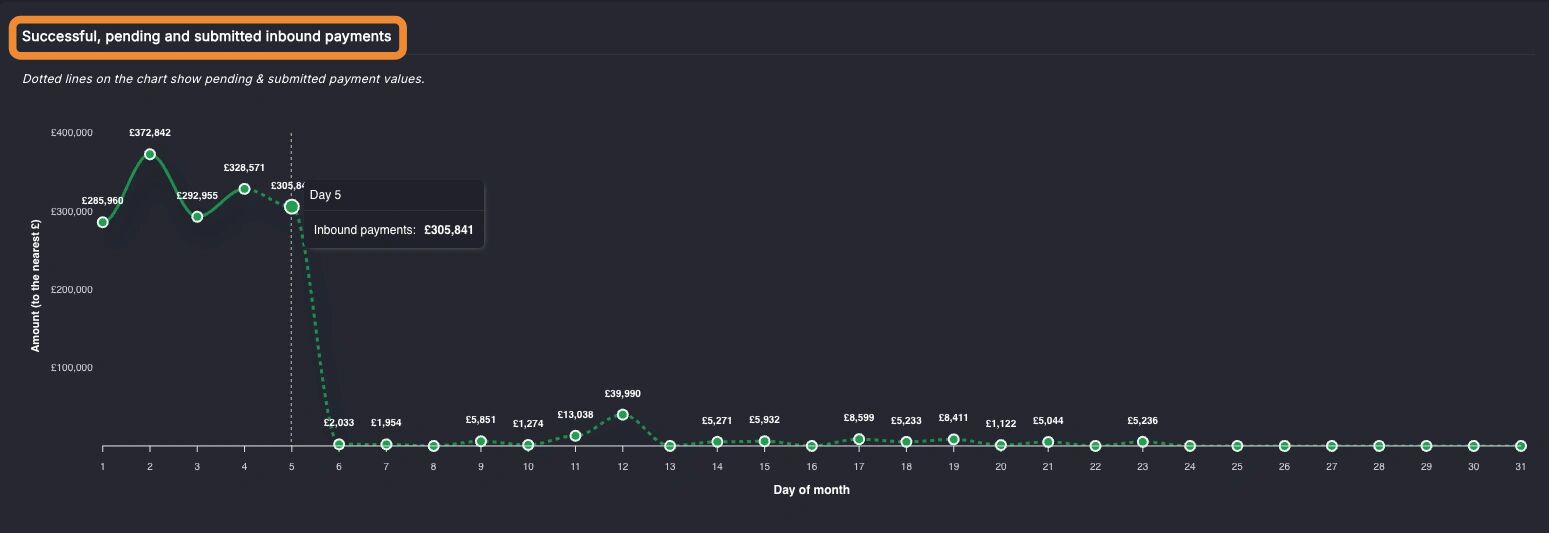
Task: Click the tooltip's £305,841 inbound payments value
Action: click(448, 230)
